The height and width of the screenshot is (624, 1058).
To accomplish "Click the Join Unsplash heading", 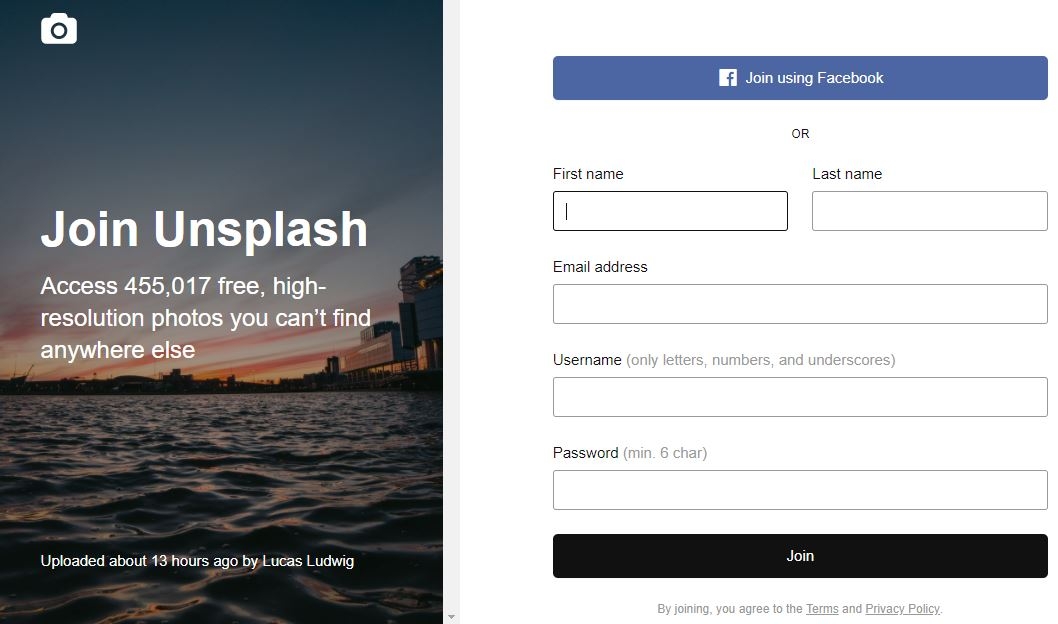I will [204, 229].
